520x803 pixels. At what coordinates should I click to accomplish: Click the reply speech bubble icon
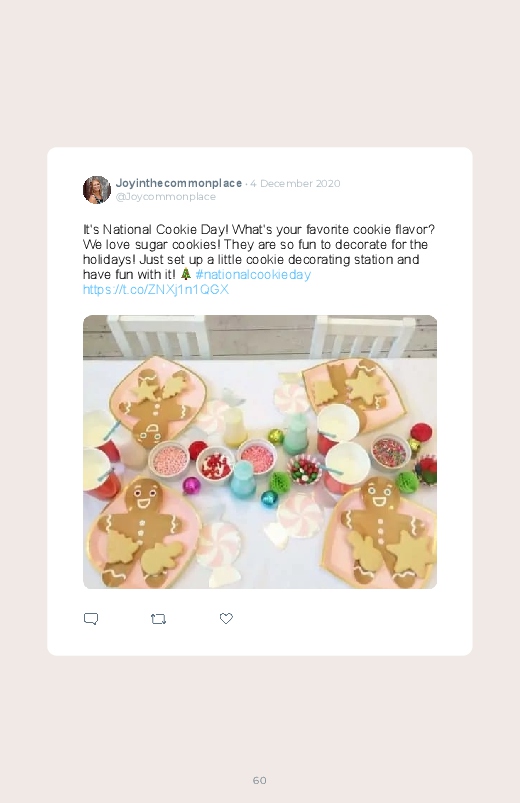click(x=91, y=619)
